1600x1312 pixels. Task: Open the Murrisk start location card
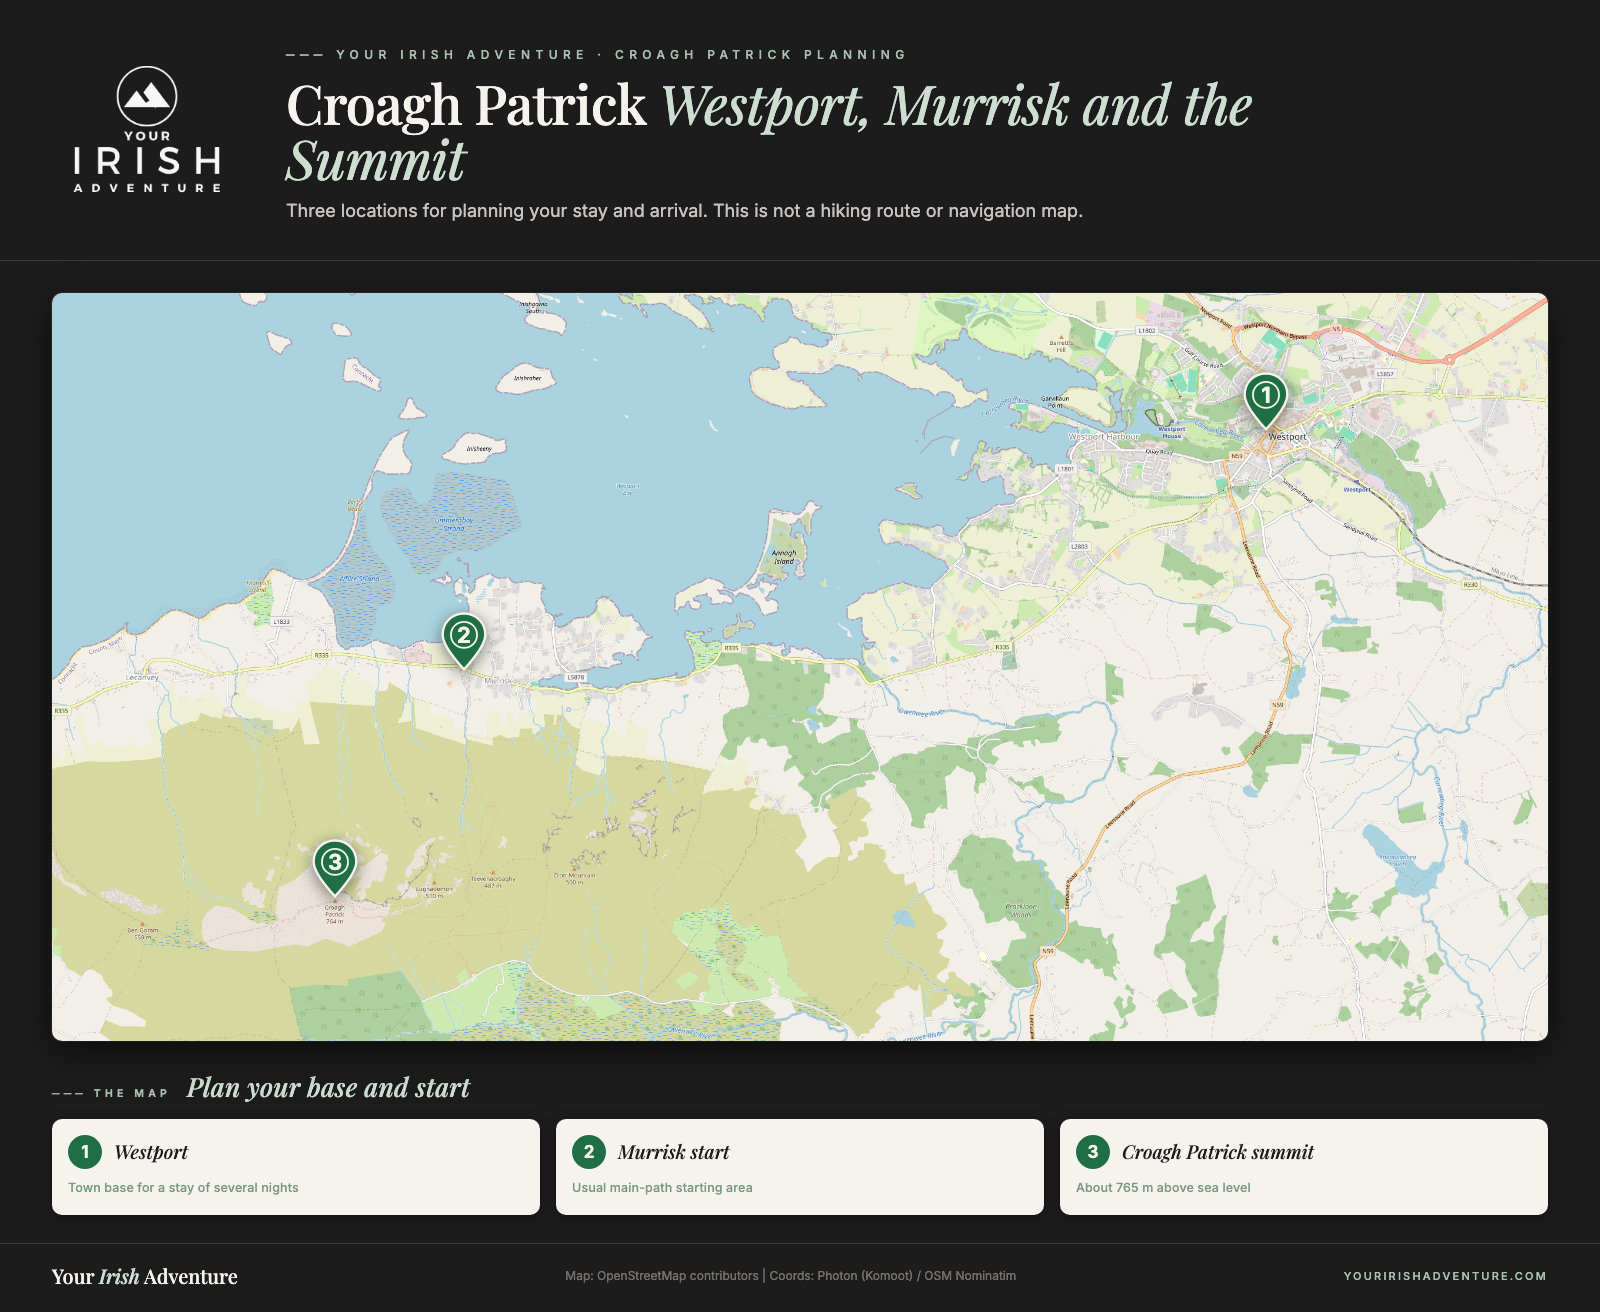point(800,1167)
